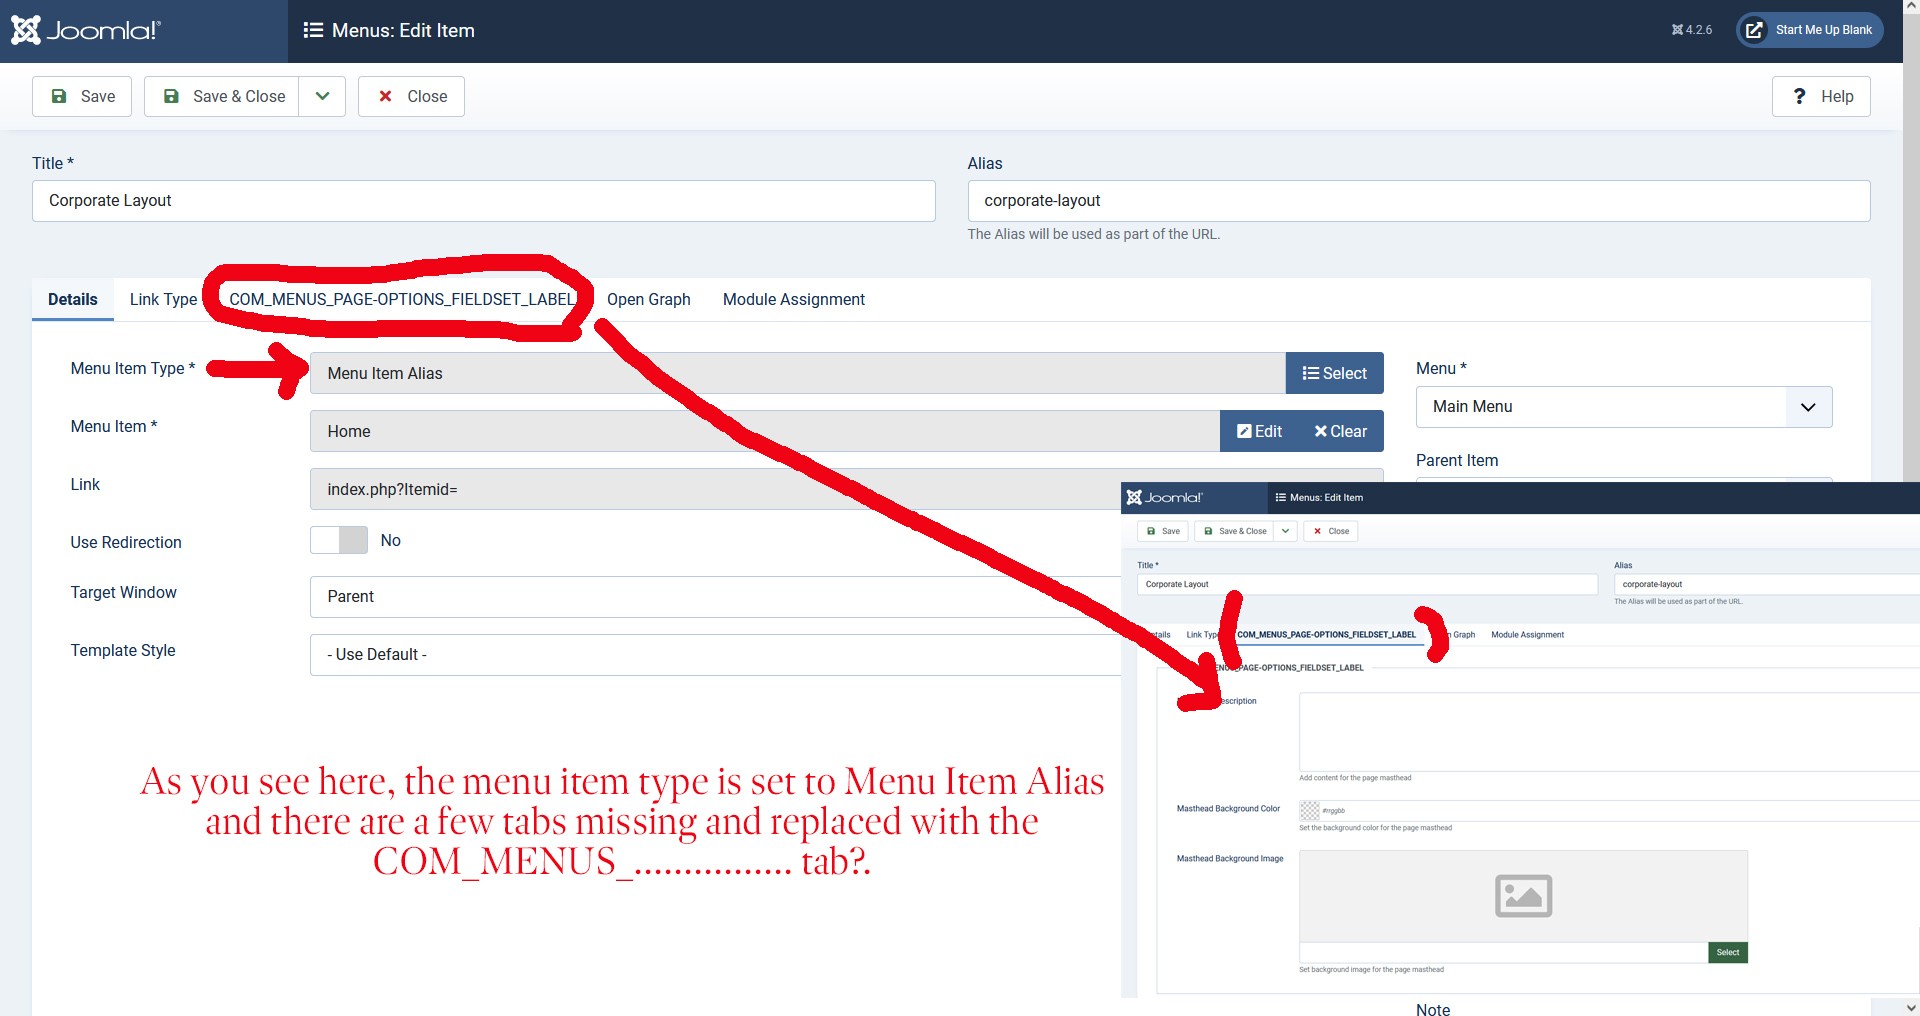The image size is (1920, 1016).
Task: Open the Start Me Up Blank site link
Action: pos(1810,30)
